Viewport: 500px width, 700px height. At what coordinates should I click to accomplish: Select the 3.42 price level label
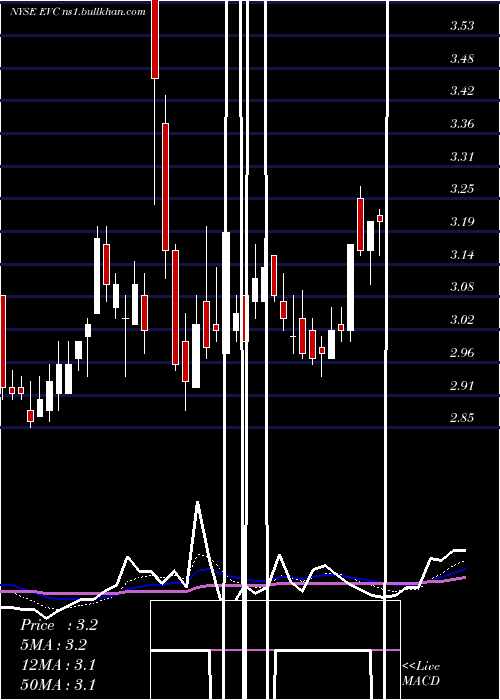462,91
